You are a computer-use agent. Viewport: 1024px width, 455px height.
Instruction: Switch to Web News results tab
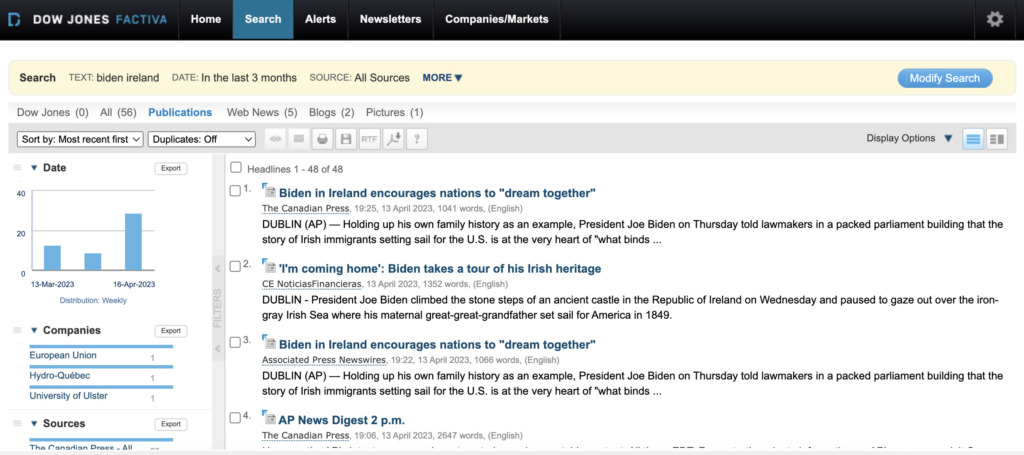click(x=262, y=112)
